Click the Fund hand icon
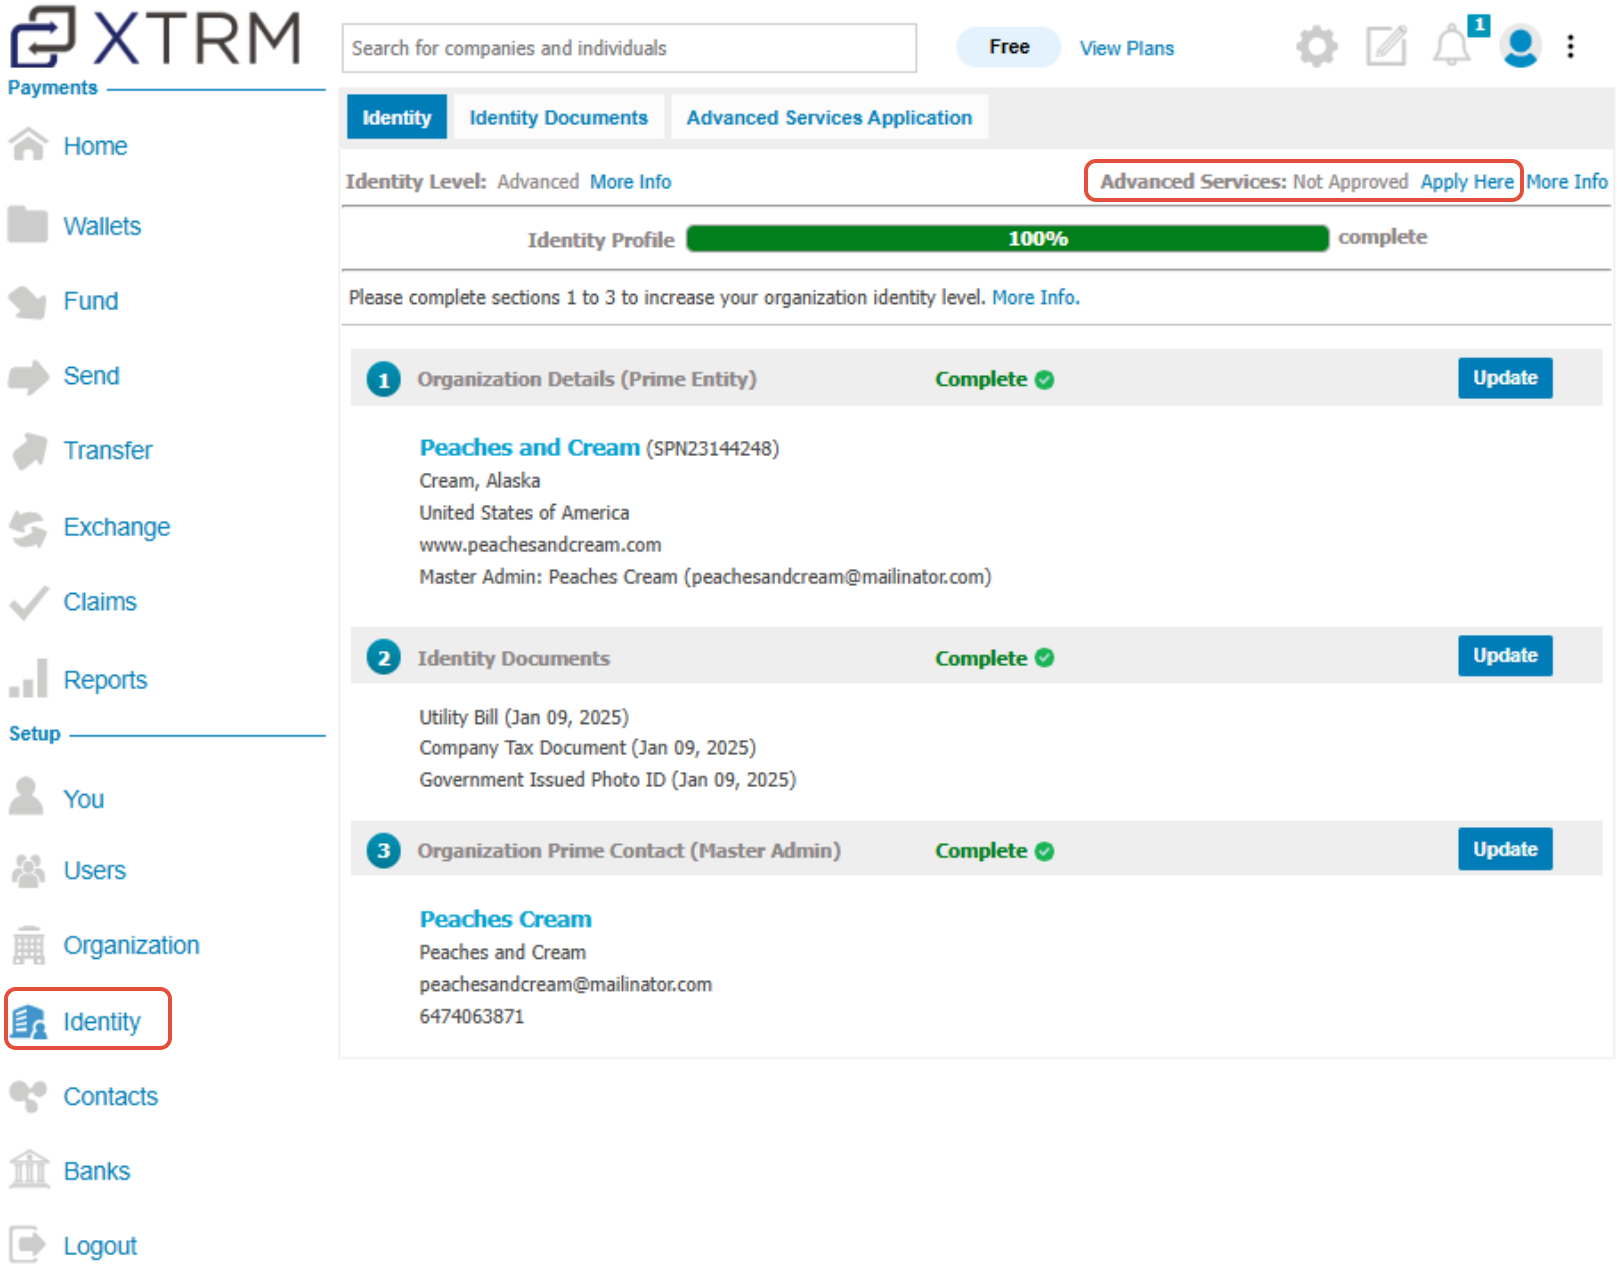Viewport: 1617px width, 1276px height. point(28,301)
